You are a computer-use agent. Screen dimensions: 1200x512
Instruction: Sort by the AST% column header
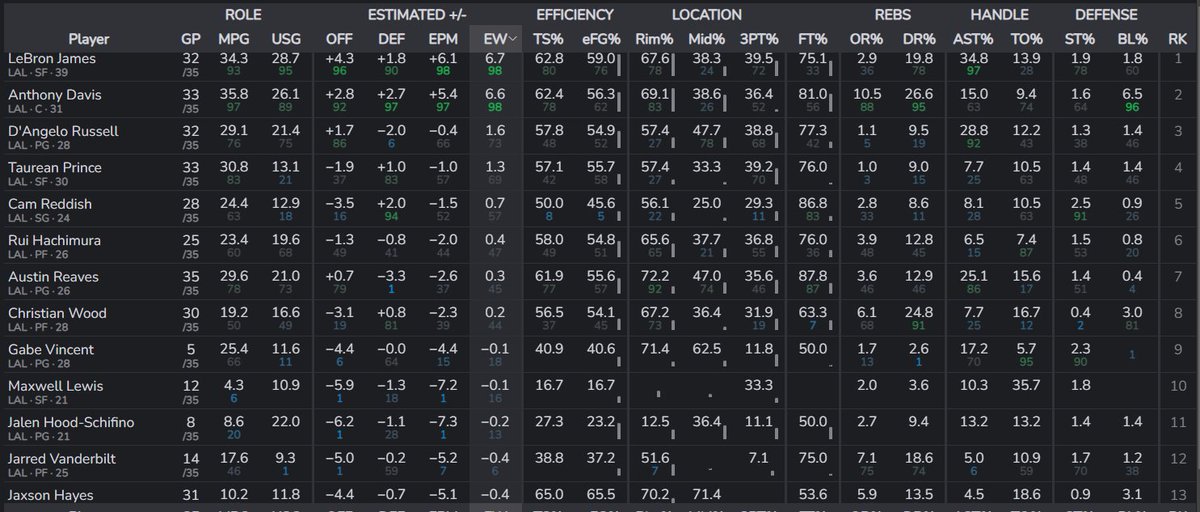point(974,40)
